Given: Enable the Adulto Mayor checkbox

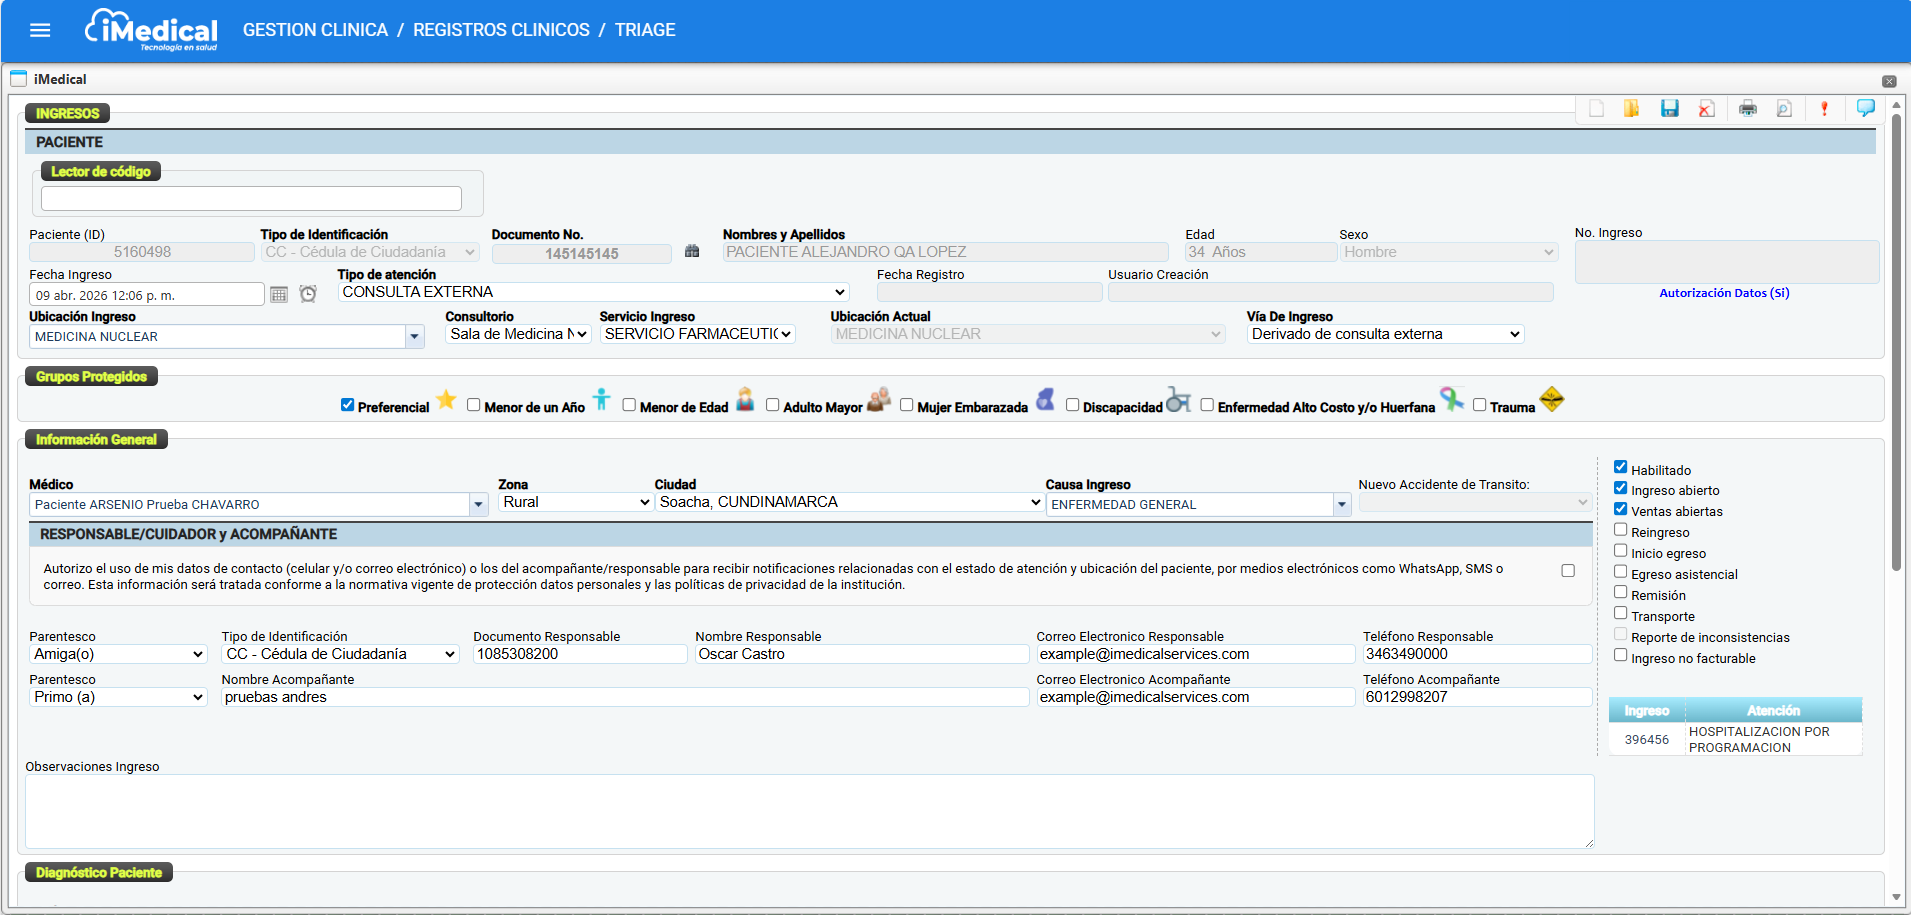Looking at the screenshot, I should 772,405.
